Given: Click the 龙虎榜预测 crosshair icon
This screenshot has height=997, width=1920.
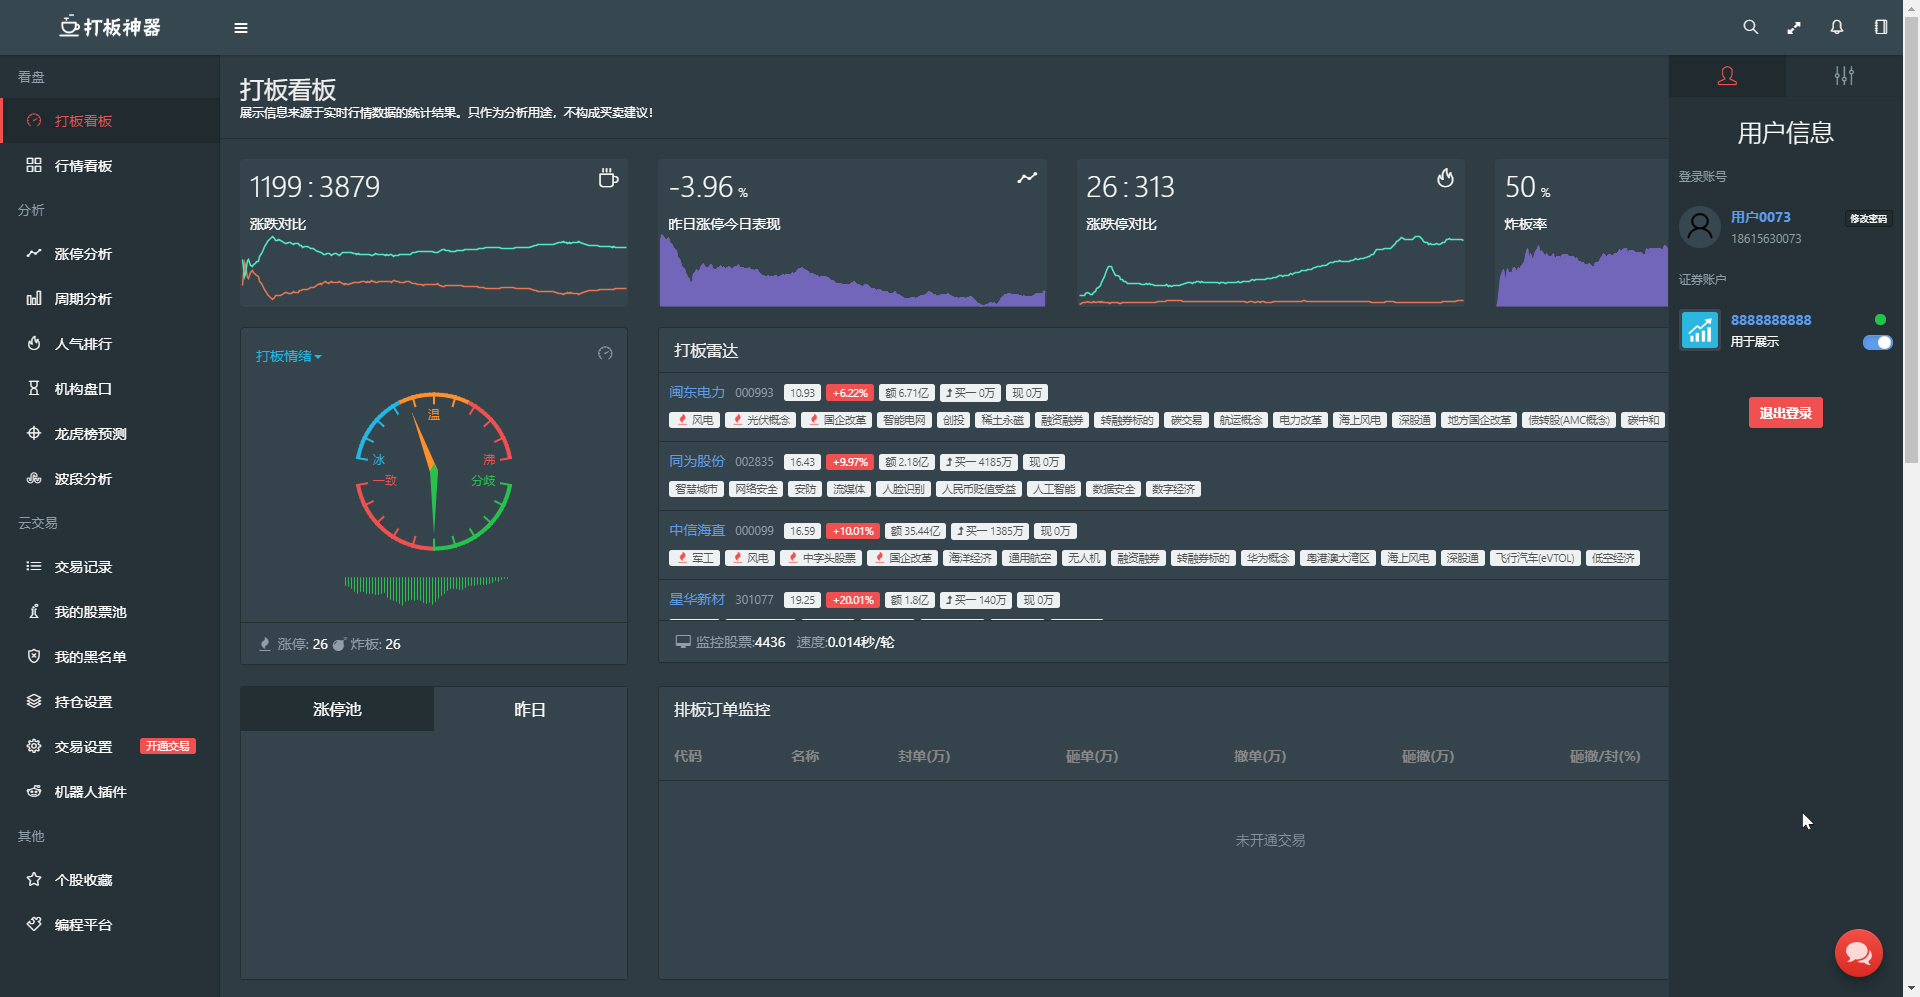Looking at the screenshot, I should 34,433.
